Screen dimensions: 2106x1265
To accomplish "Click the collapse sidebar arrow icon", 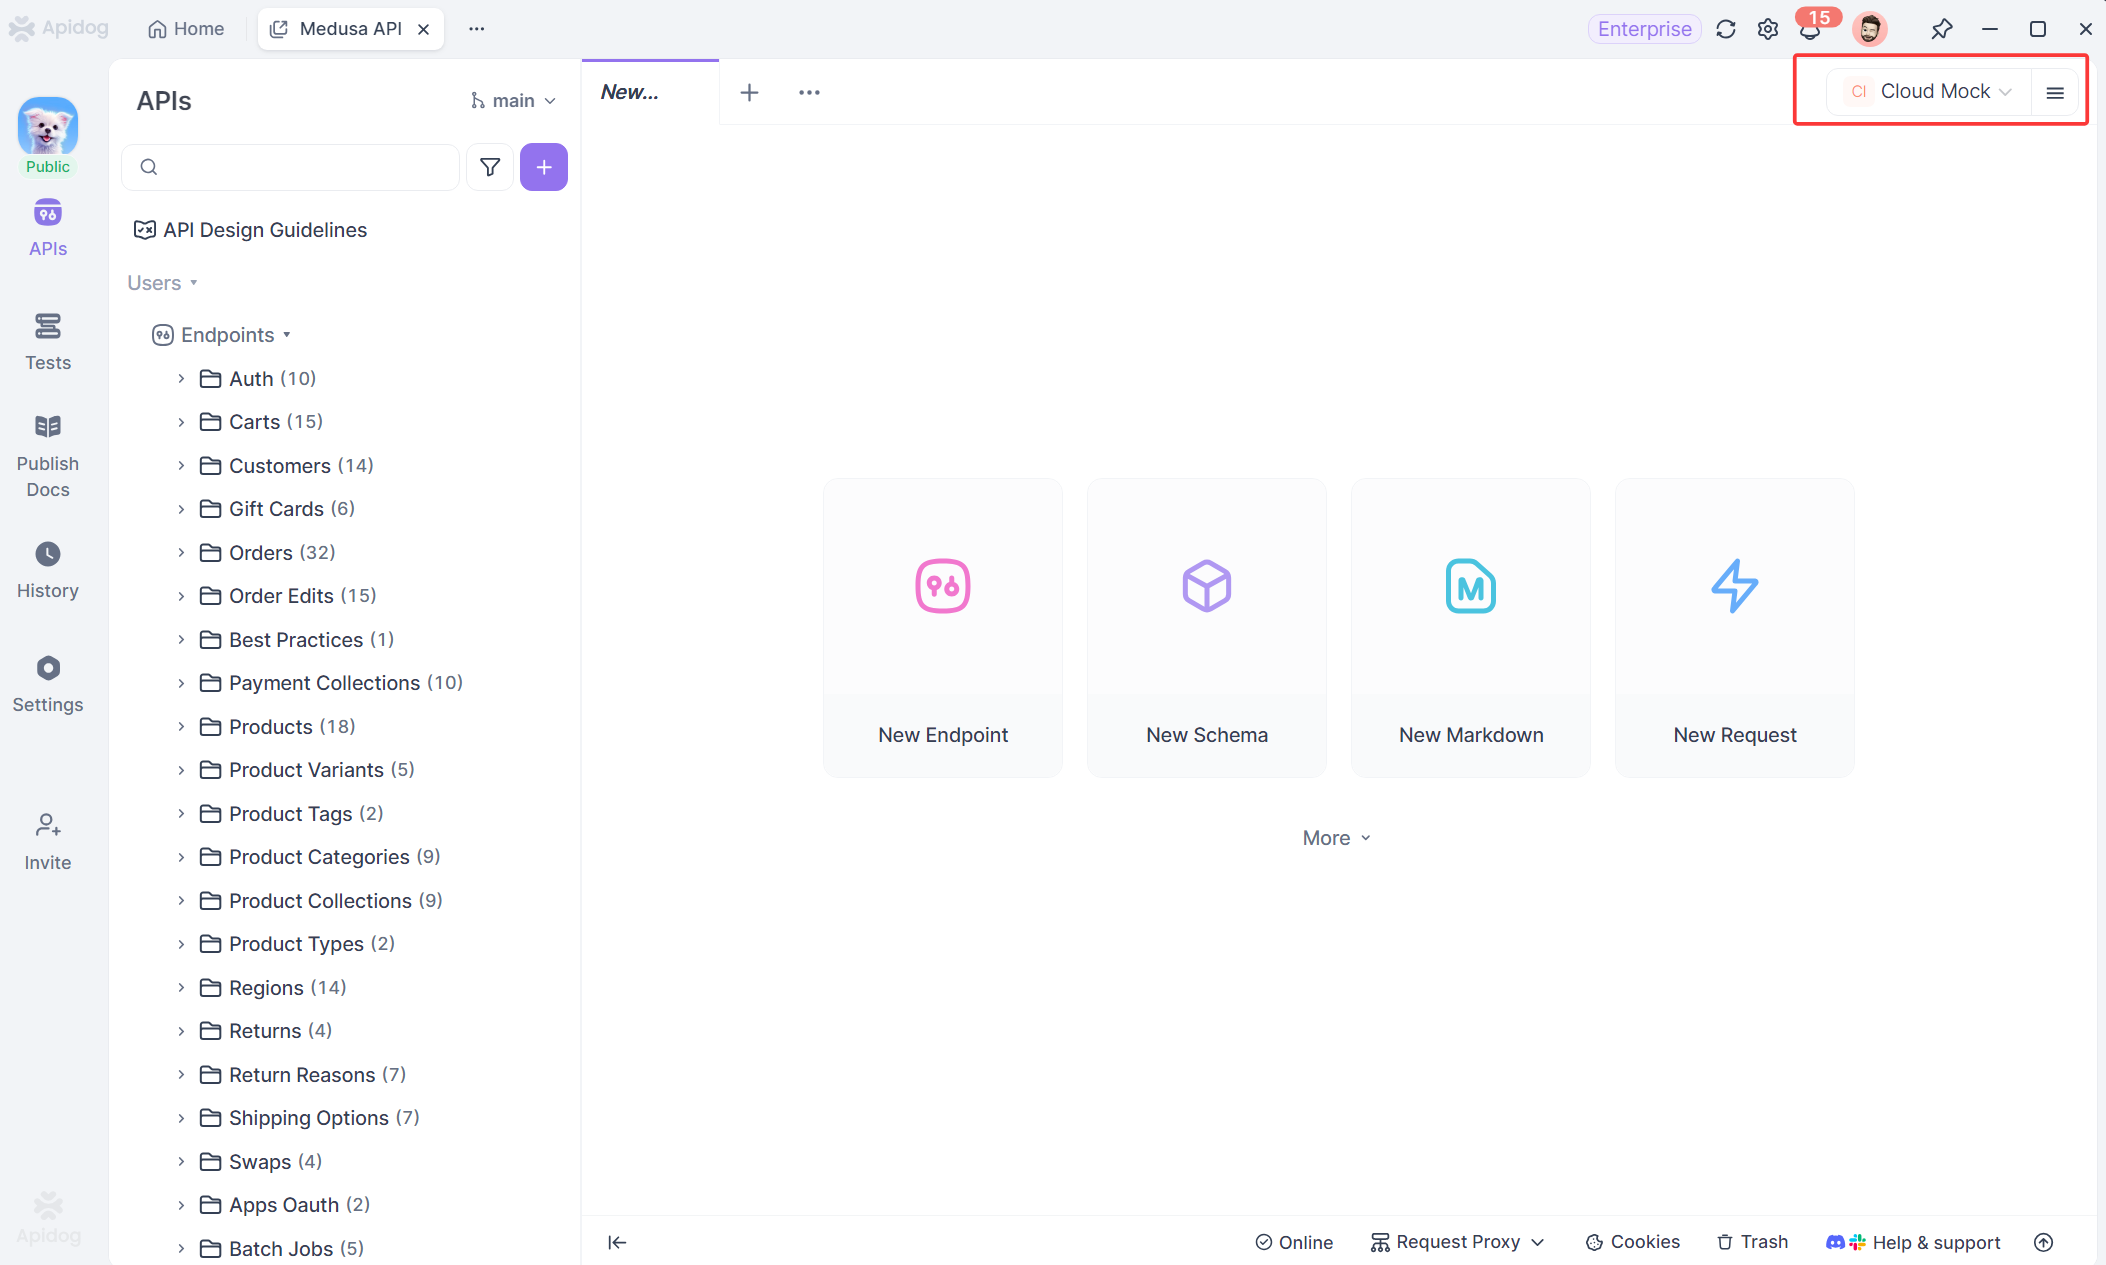I will click(x=617, y=1242).
